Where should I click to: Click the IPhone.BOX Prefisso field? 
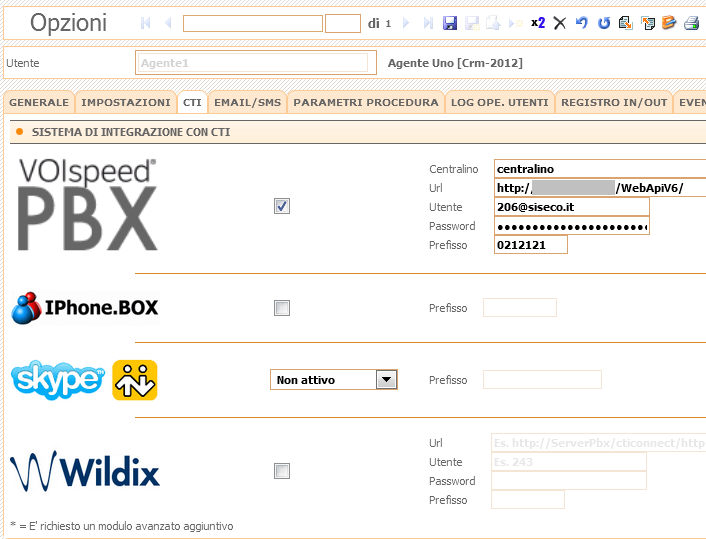(520, 308)
